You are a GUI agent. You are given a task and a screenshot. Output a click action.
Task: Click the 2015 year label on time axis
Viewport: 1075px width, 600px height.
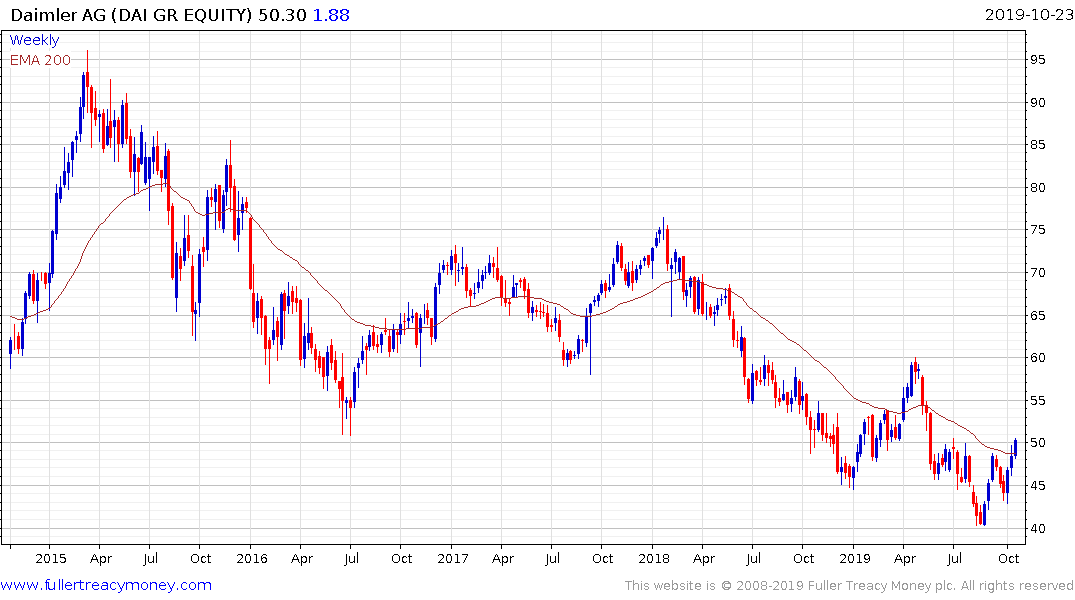(50, 558)
